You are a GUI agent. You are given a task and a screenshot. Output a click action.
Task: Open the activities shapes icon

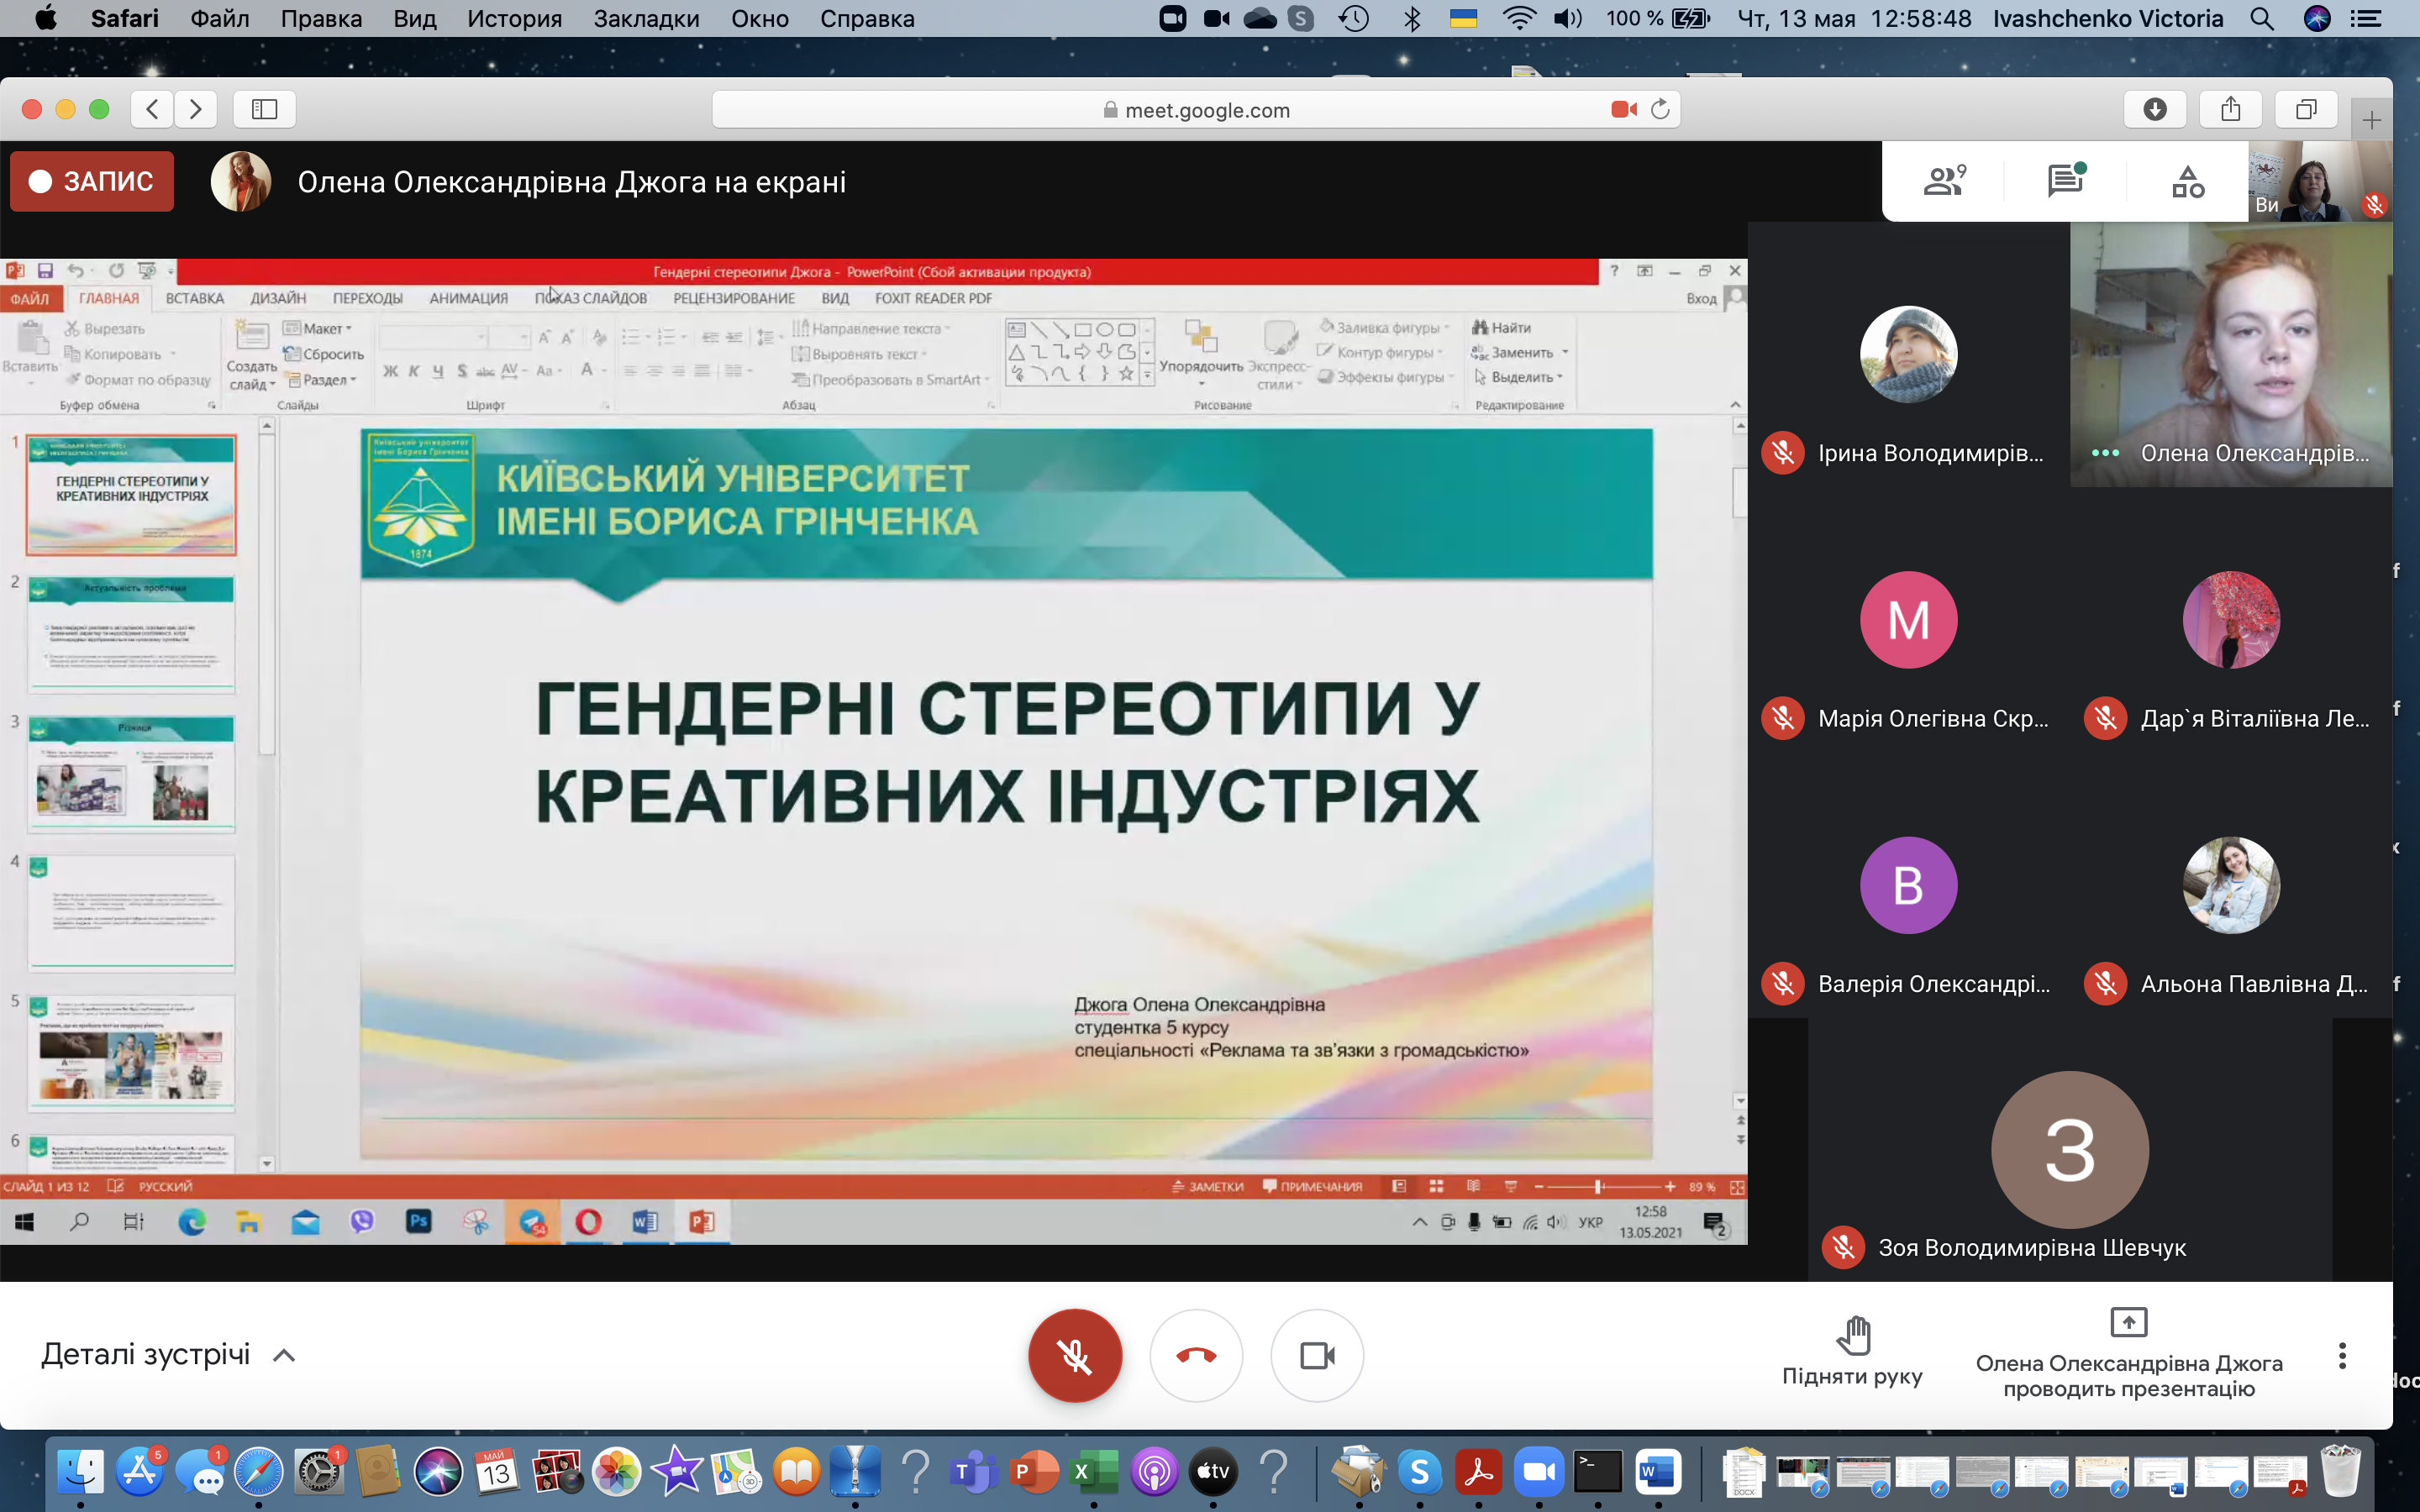click(2187, 181)
